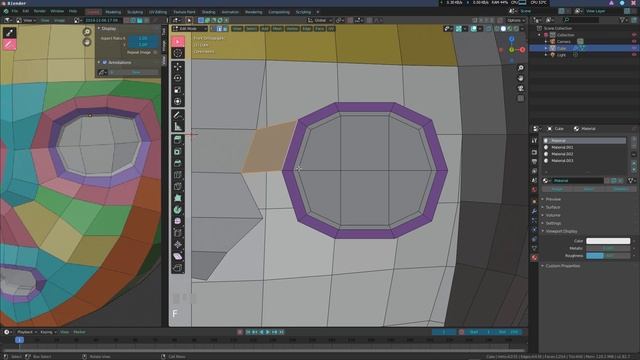Open the Options dropdown in viewport header
640x360 pixels.
tap(516, 20)
